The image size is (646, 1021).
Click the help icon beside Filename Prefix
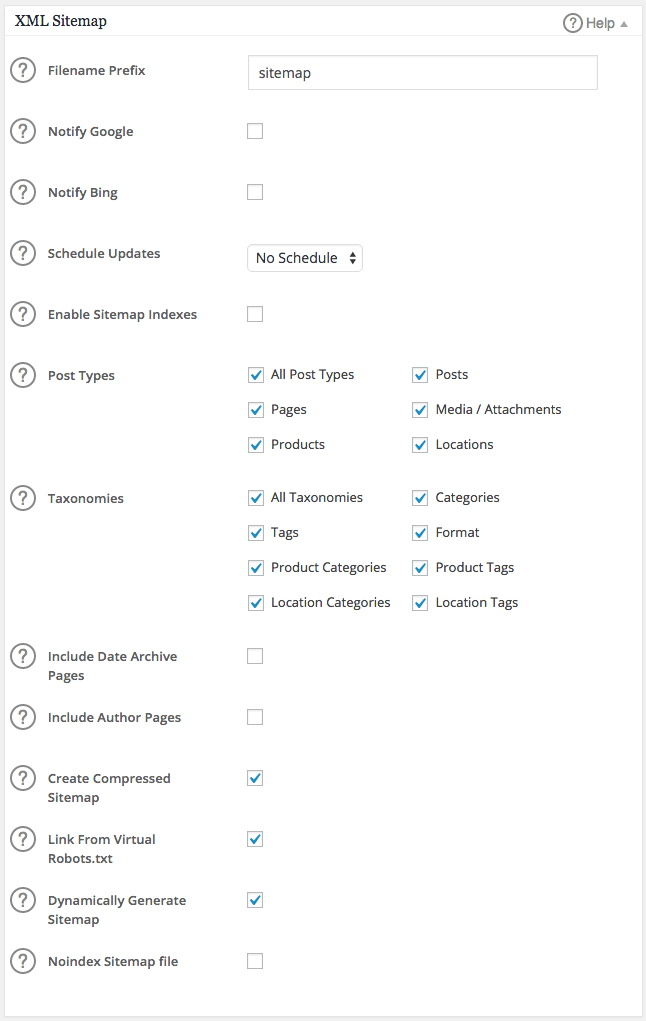point(22,70)
